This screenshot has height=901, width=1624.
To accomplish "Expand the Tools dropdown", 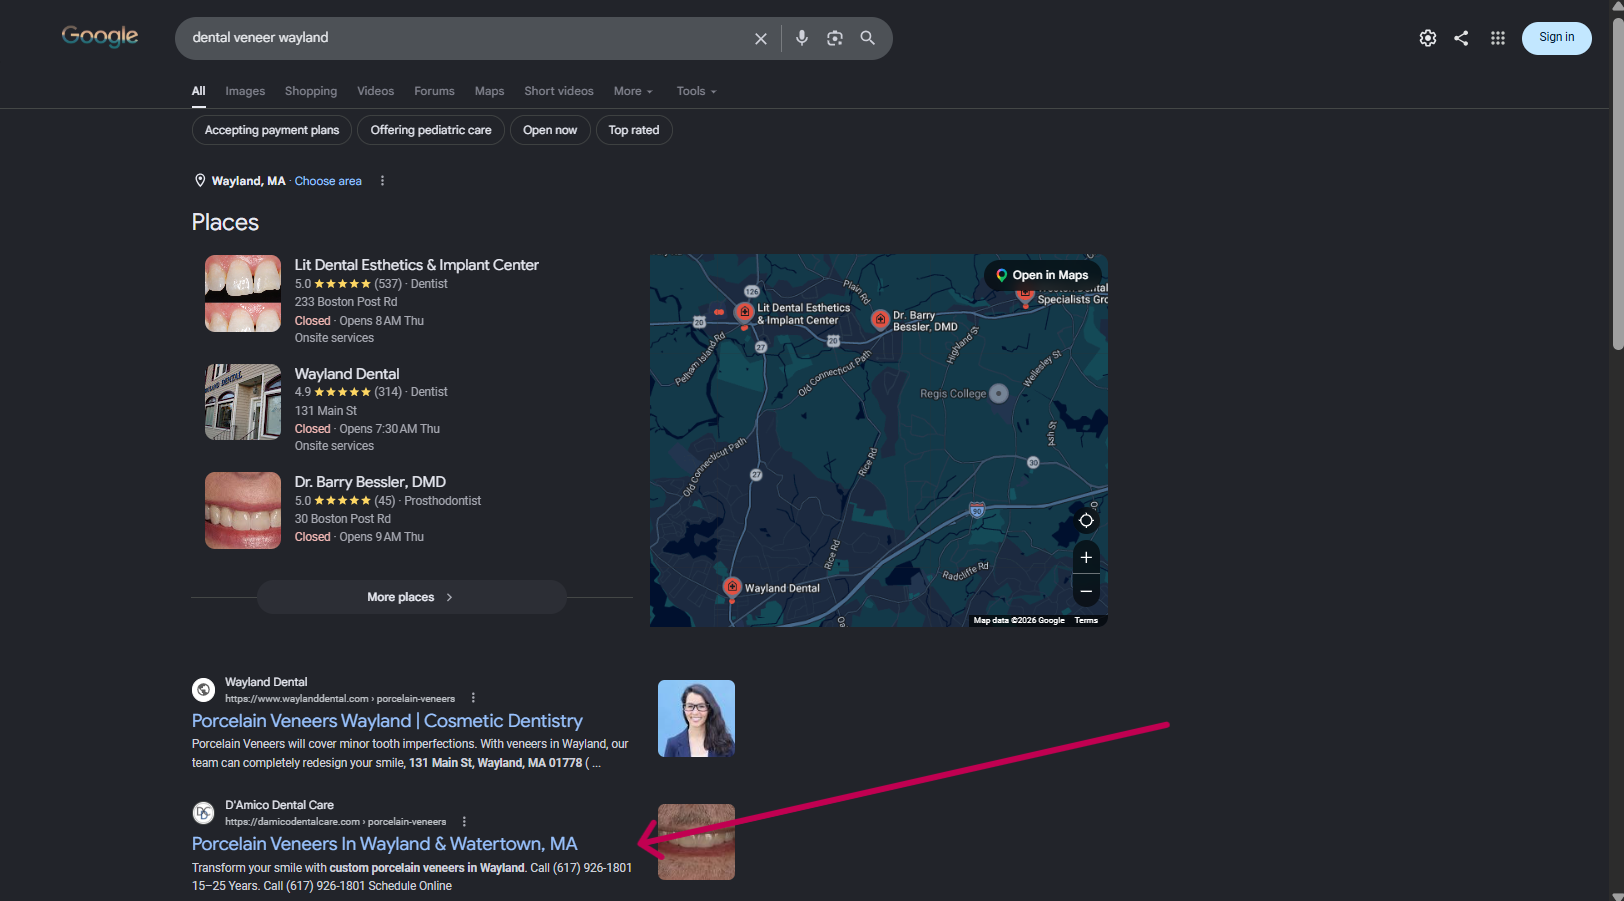I will 696,91.
